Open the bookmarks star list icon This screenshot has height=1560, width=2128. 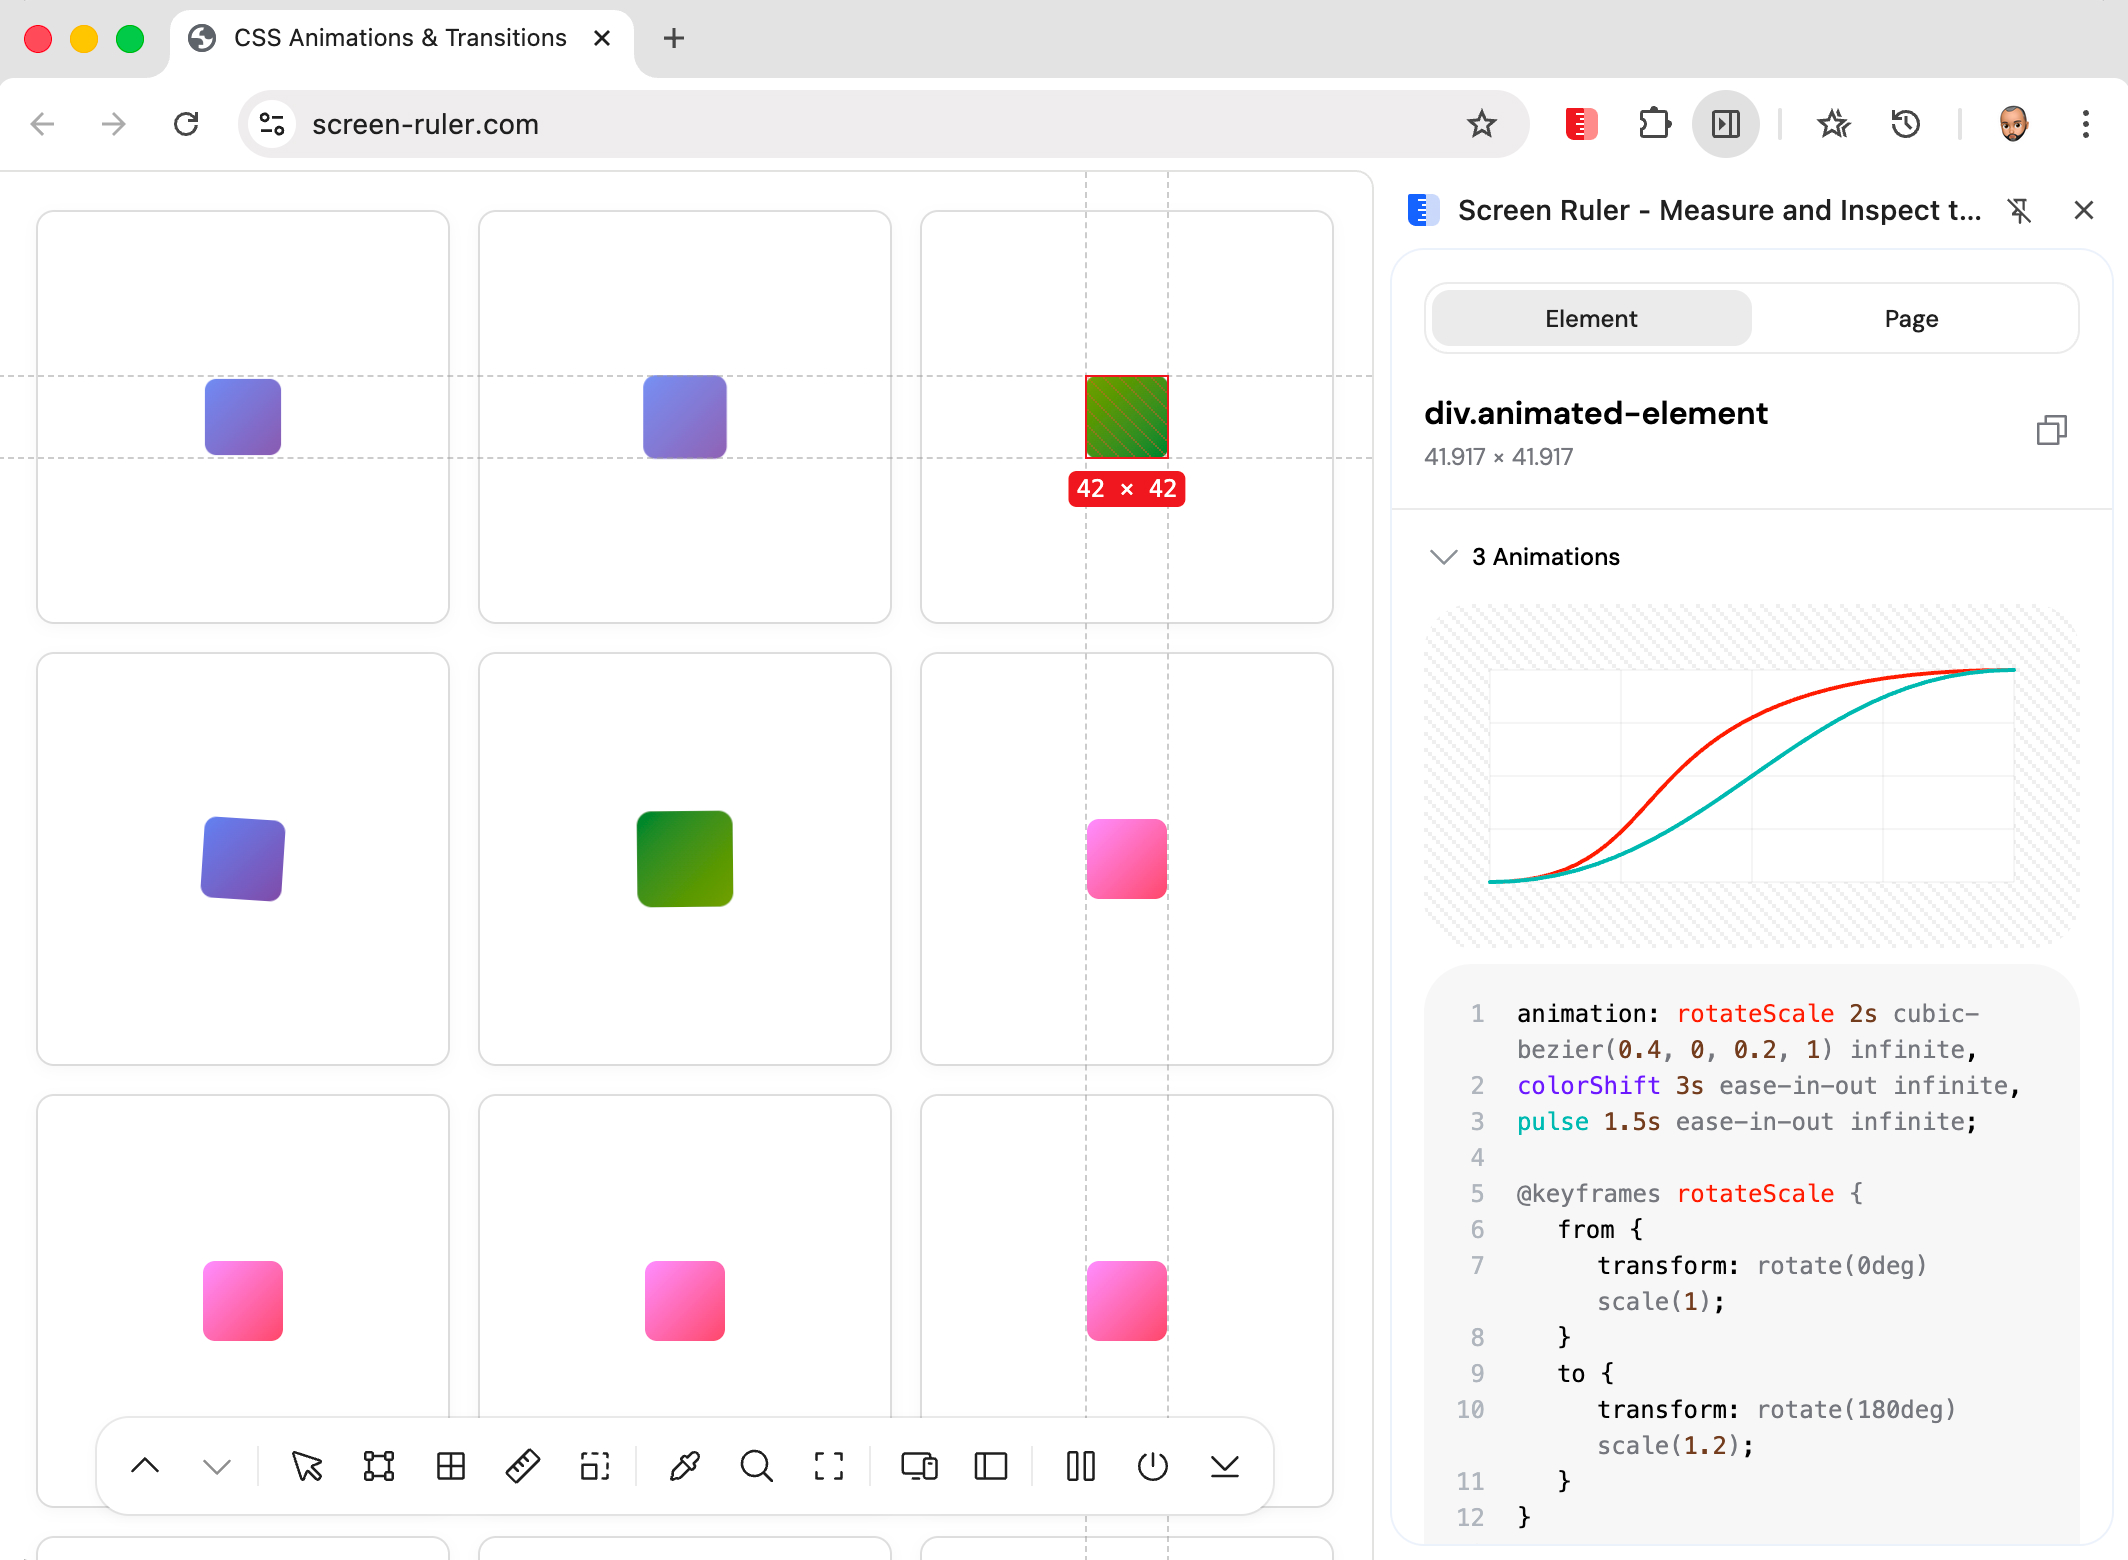pos(1834,124)
